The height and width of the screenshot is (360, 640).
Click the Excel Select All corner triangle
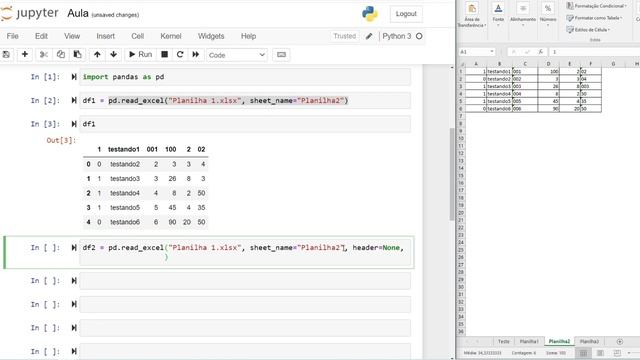tap(461, 64)
